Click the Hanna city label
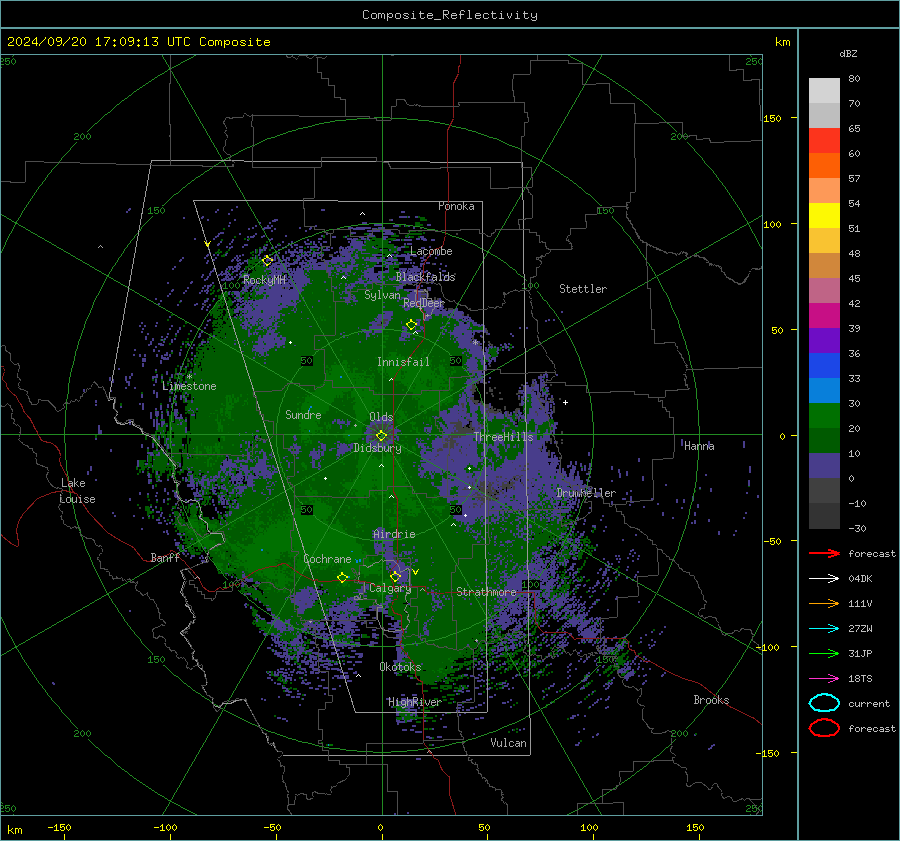Viewport: 900px width, 841px height. point(699,446)
